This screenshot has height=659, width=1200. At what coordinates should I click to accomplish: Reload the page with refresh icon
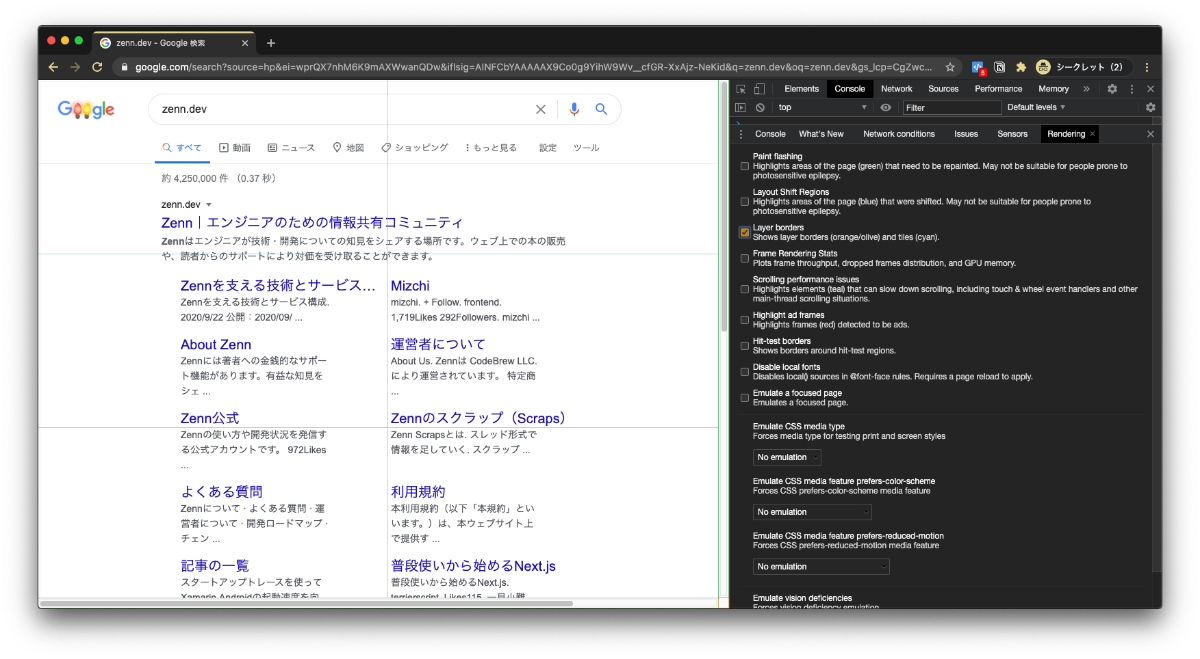tap(97, 67)
